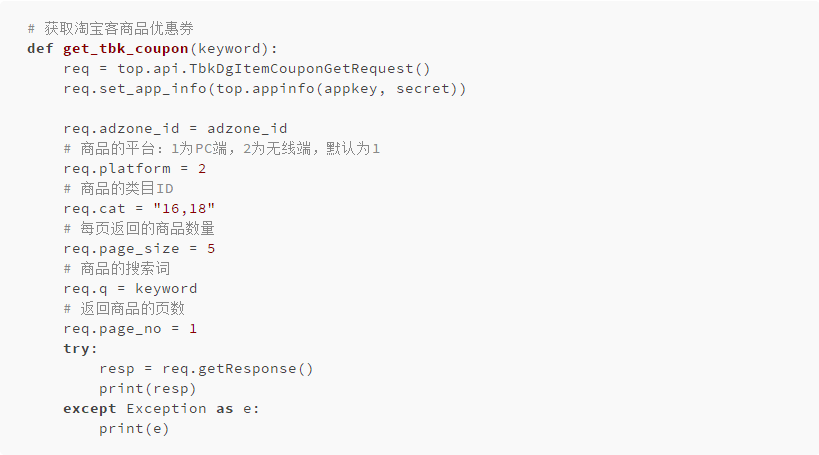This screenshot has width=819, height=455.
Task: Click the def keyword
Action: [x=40, y=49]
